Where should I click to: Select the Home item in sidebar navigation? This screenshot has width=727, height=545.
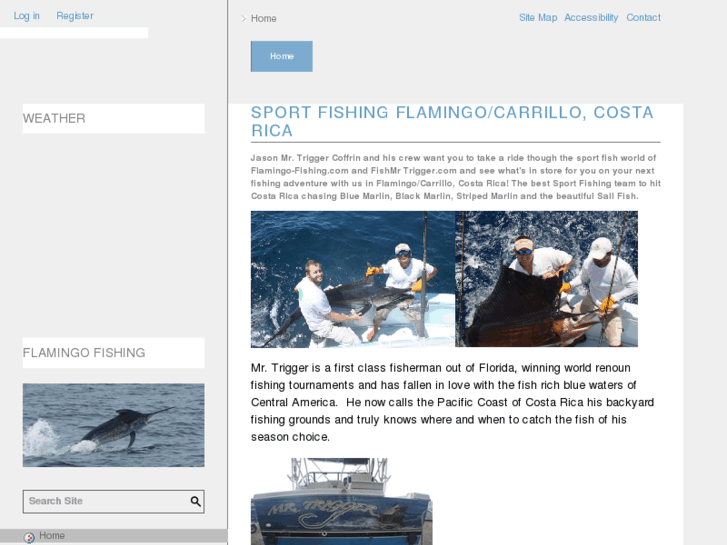pyautogui.click(x=114, y=536)
